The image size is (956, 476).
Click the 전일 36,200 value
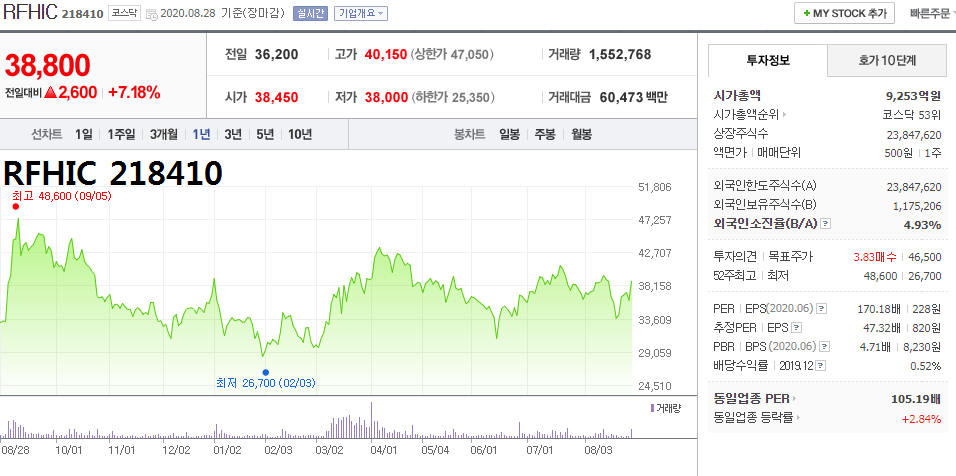click(277, 54)
